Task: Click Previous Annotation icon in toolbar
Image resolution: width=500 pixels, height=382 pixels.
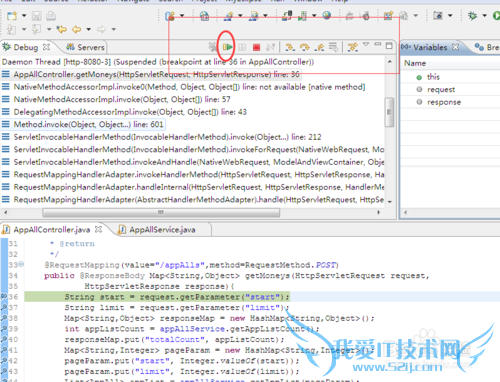Action: click(x=36, y=30)
